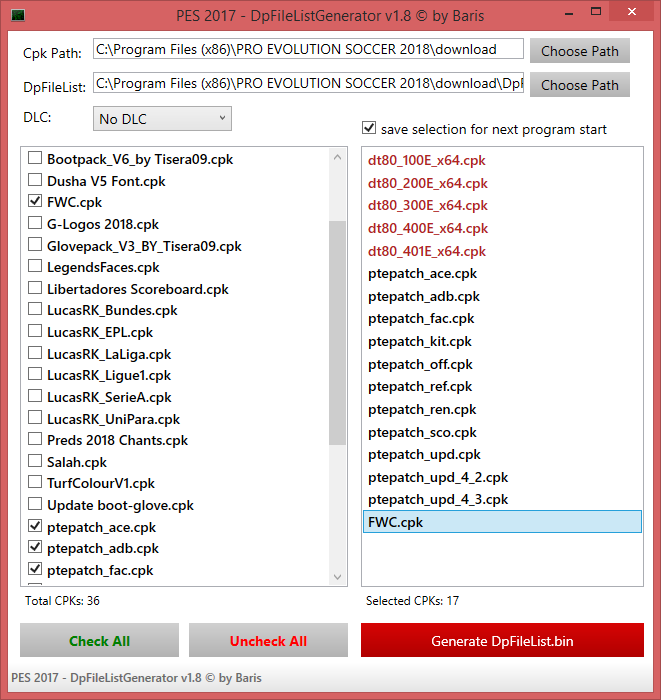Close the DpFileListGenerator window
Screen dimensions: 661x700
point(632,12)
